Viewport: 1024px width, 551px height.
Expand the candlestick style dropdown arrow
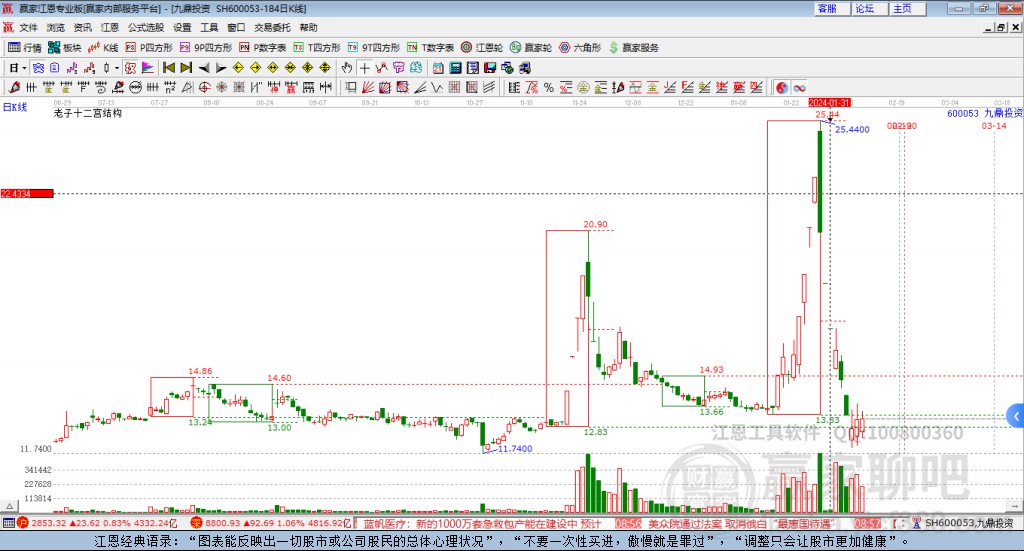click(x=117, y=68)
